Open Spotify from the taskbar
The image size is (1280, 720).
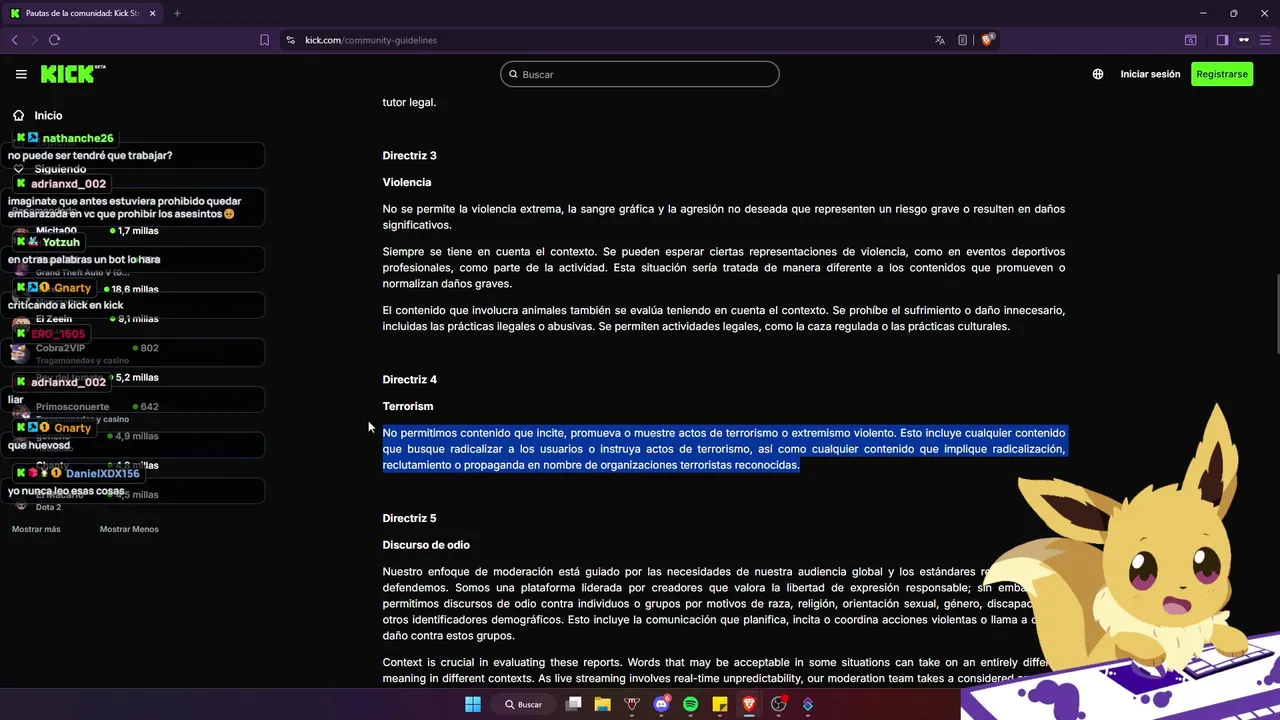point(690,704)
